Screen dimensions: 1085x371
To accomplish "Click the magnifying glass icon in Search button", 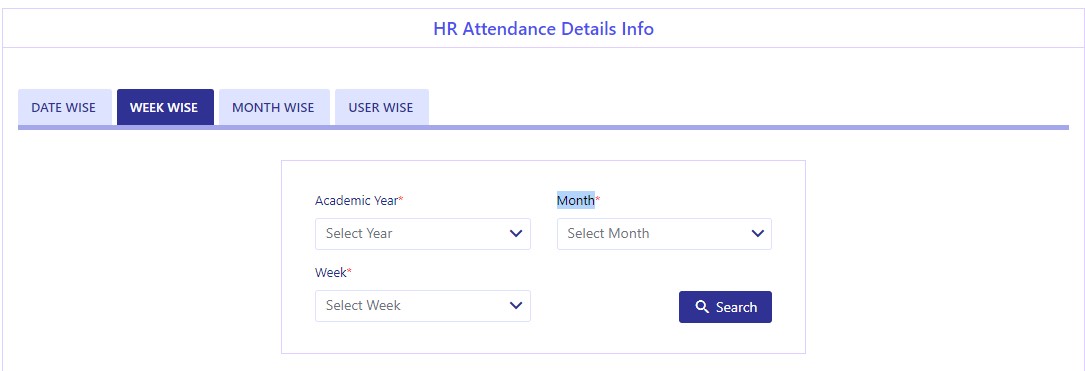I will coord(702,307).
